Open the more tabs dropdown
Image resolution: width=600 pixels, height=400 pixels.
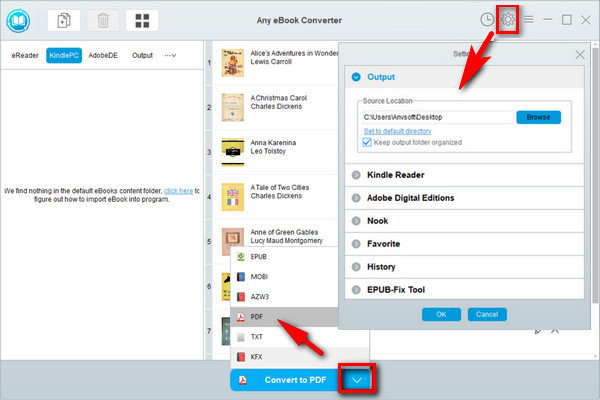click(170, 56)
